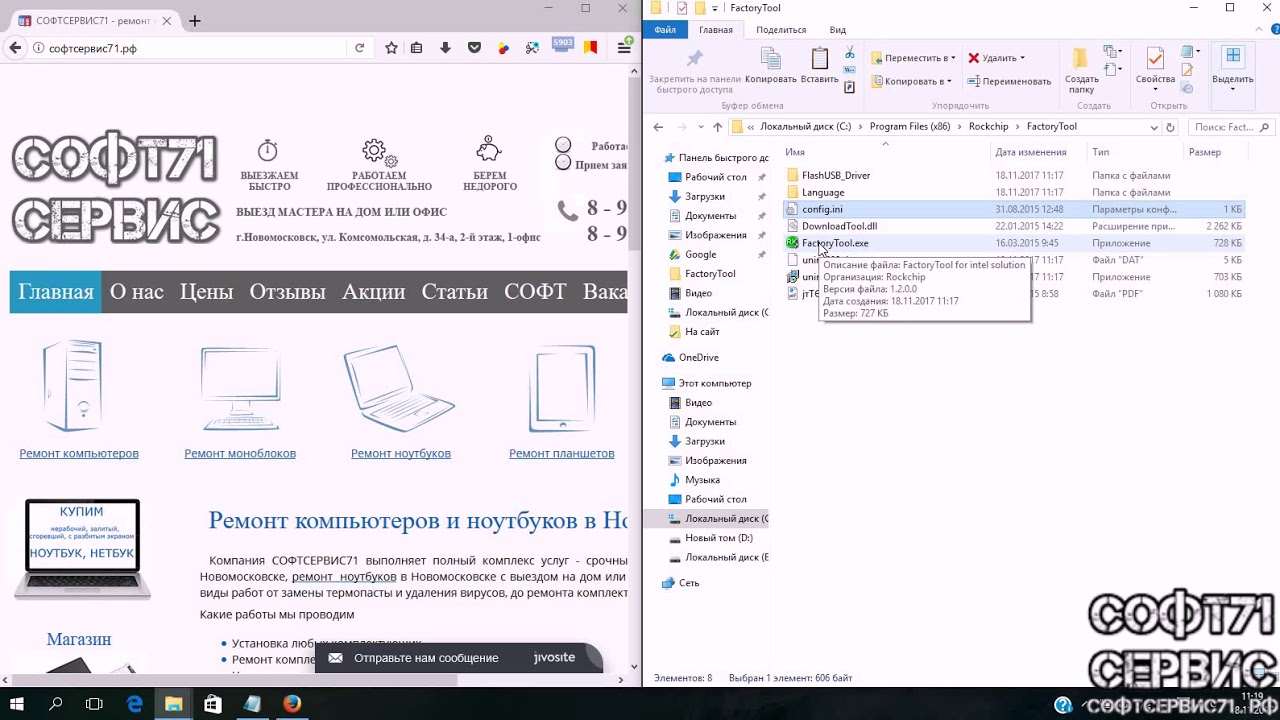The image size is (1280, 720).
Task: Show site information icon in the address bar
Action: (38, 48)
